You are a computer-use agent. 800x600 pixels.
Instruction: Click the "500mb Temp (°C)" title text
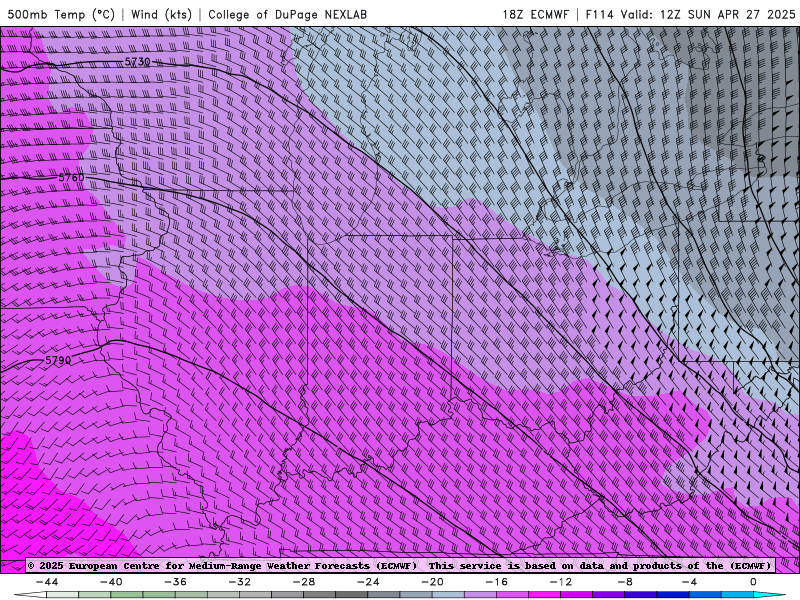click(x=61, y=14)
